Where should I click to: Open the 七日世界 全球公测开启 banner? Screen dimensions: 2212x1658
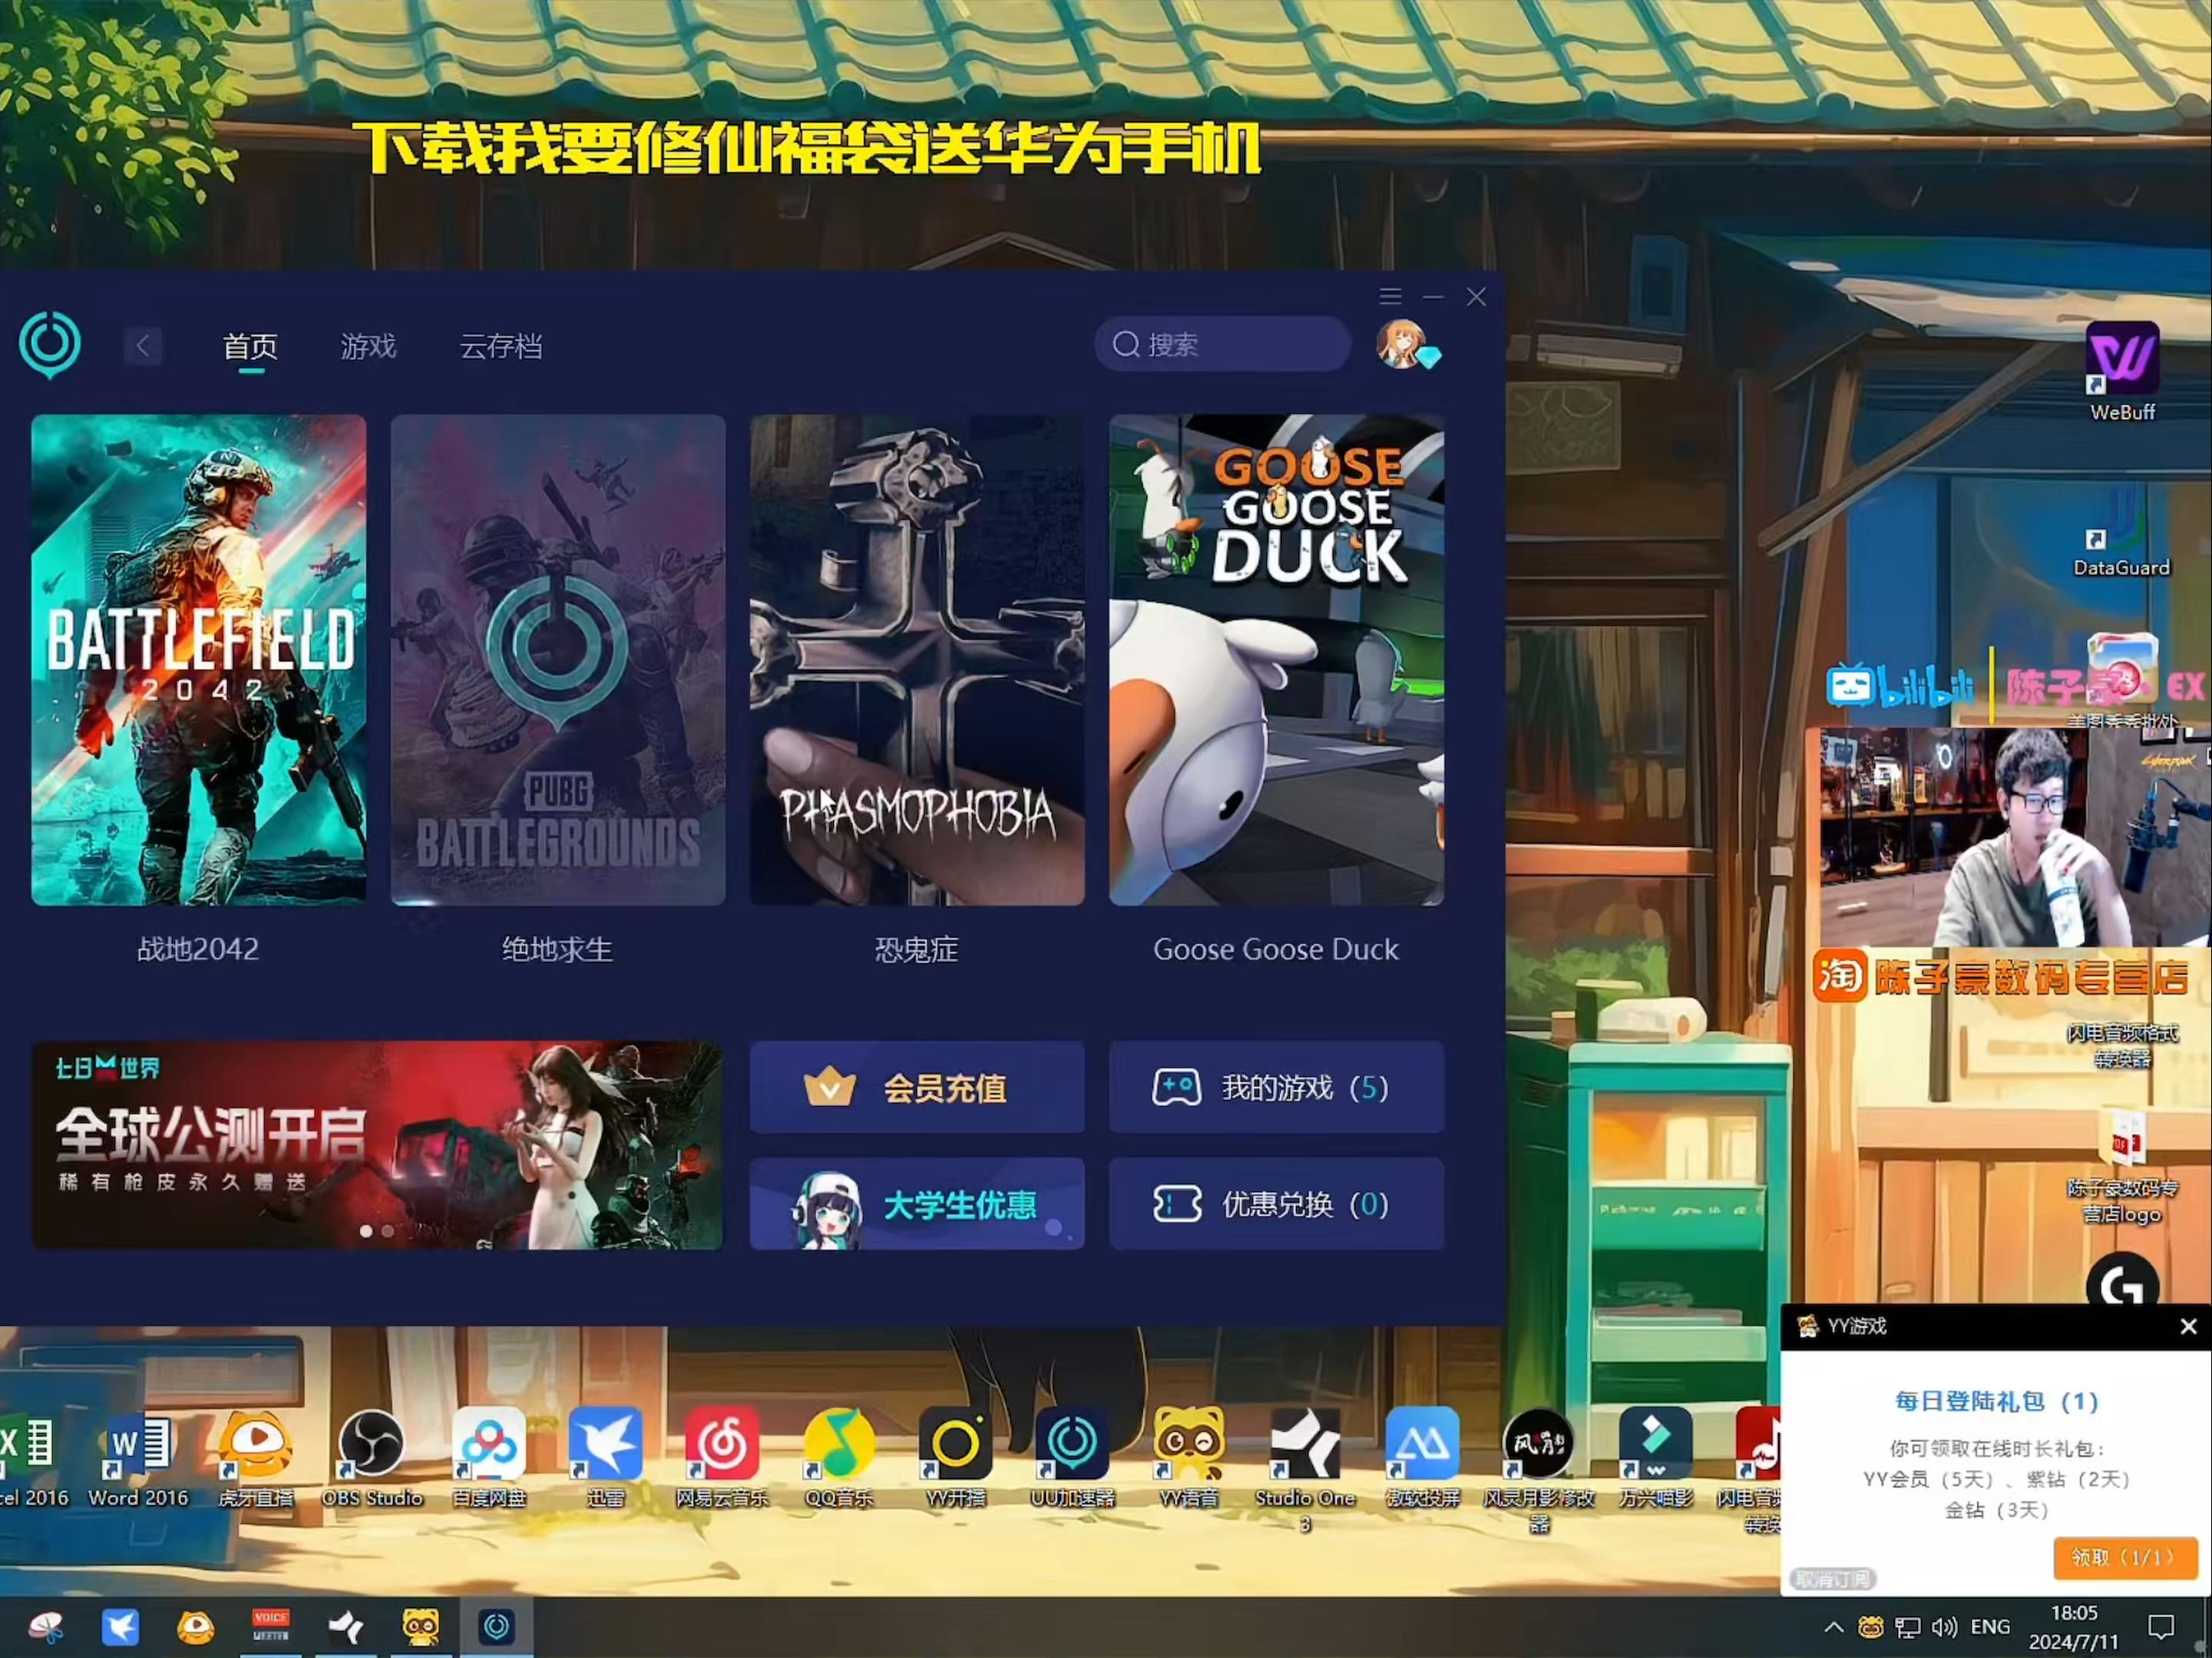(x=377, y=1145)
